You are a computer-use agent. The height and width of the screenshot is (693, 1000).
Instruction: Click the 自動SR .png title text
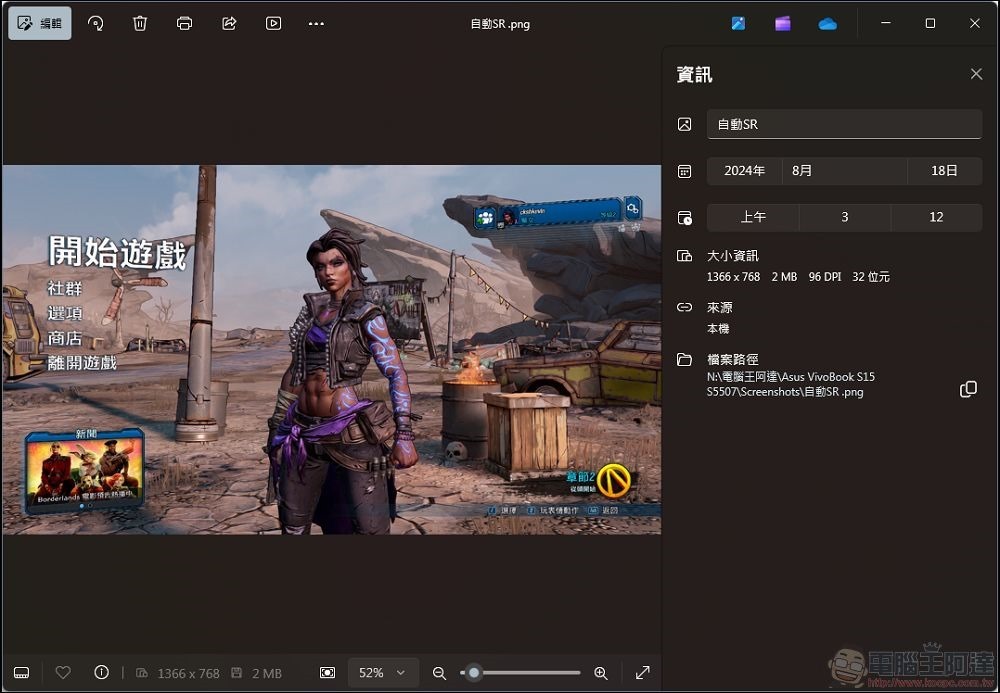tap(500, 24)
